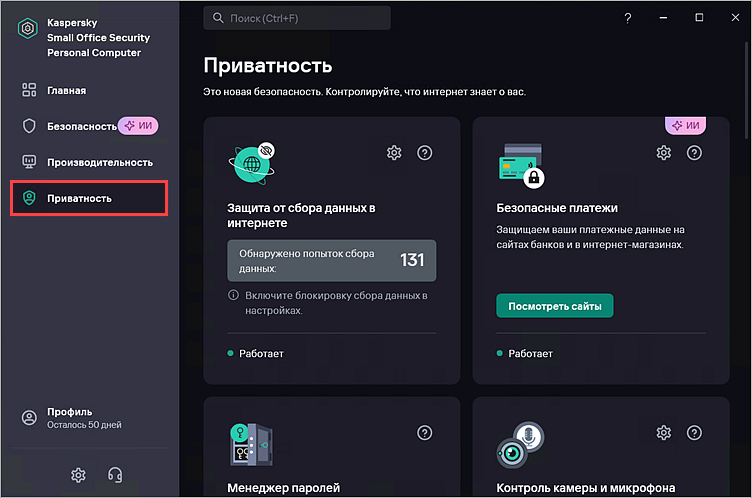Open help for Безопасные платежи card
The width and height of the screenshot is (752, 498).
[x=694, y=153]
